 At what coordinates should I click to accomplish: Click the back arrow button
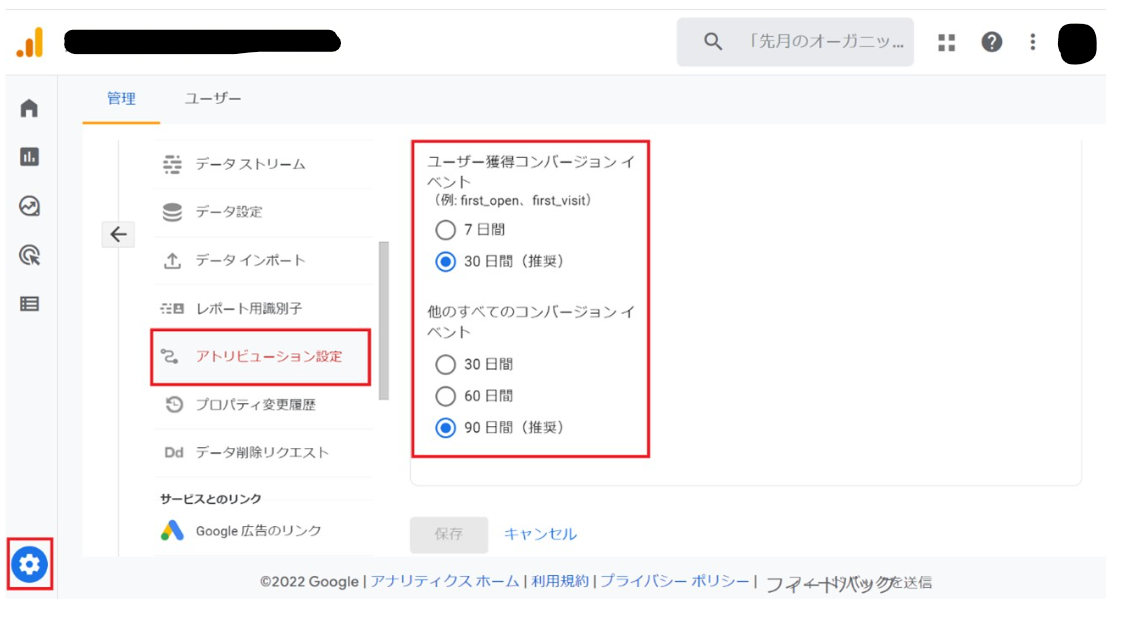pyautogui.click(x=118, y=234)
